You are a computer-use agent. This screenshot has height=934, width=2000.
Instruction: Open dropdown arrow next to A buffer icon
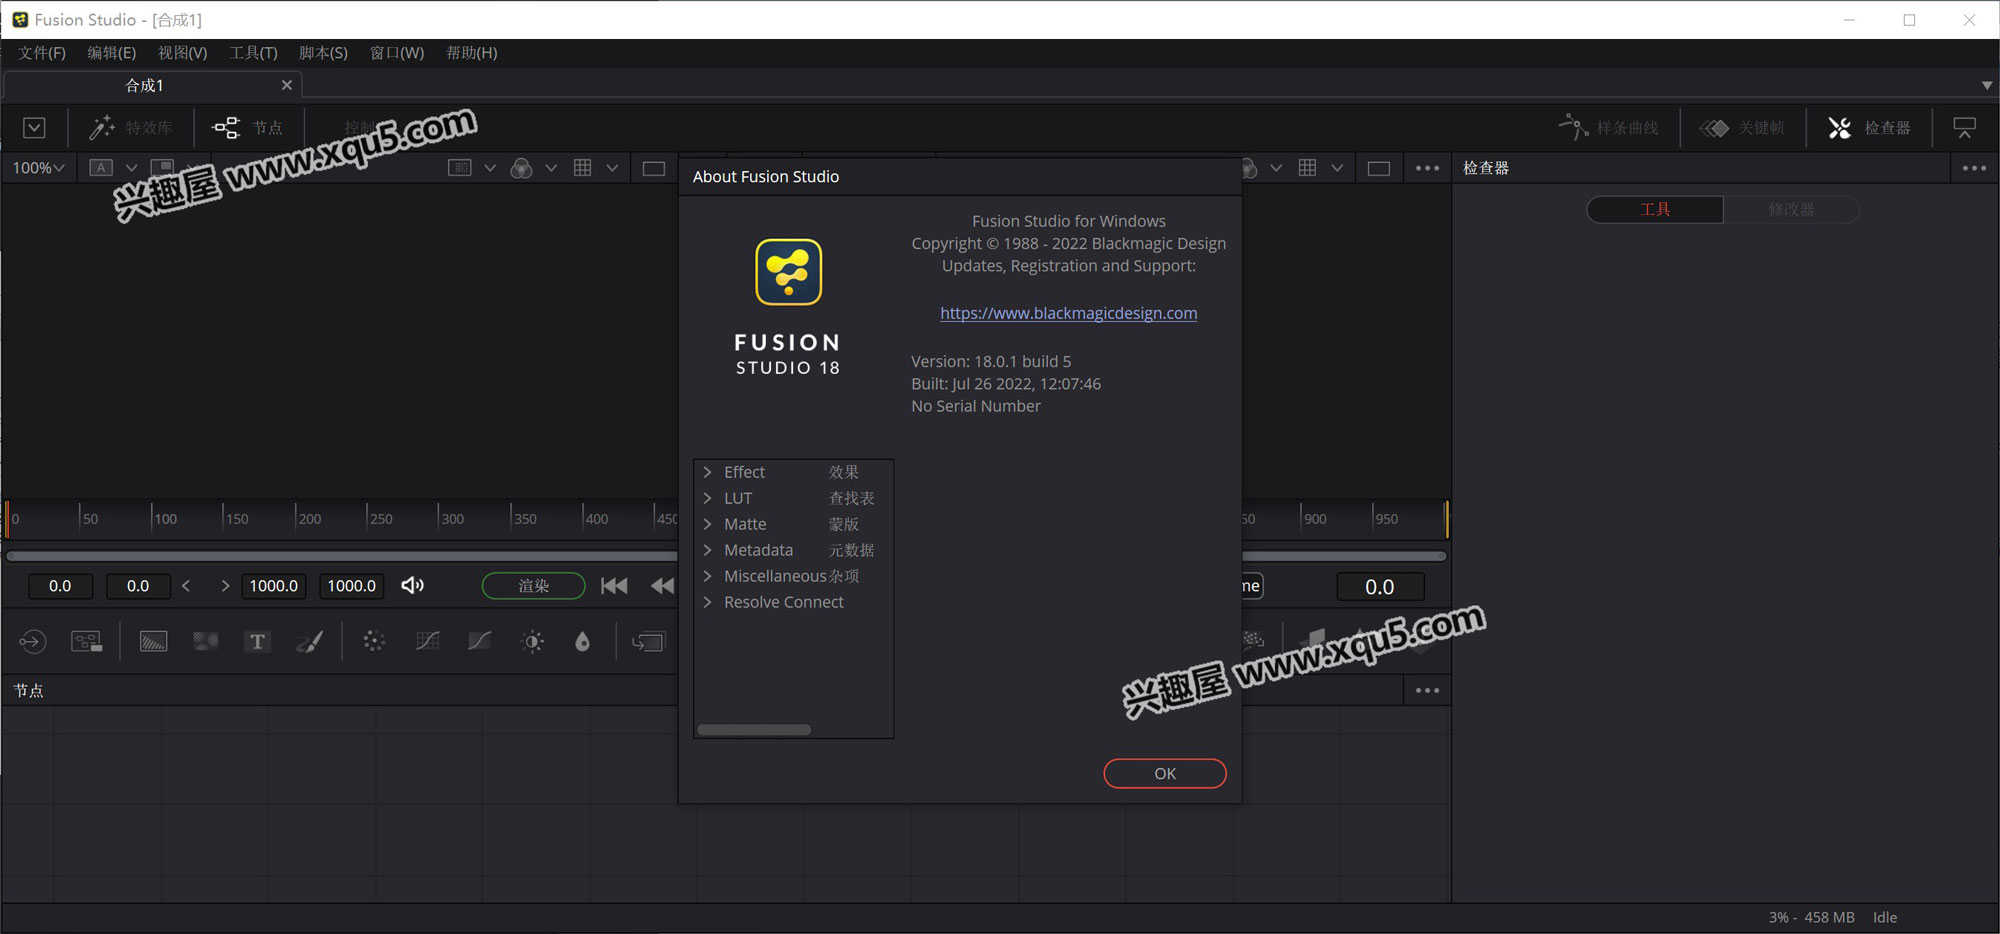131,168
